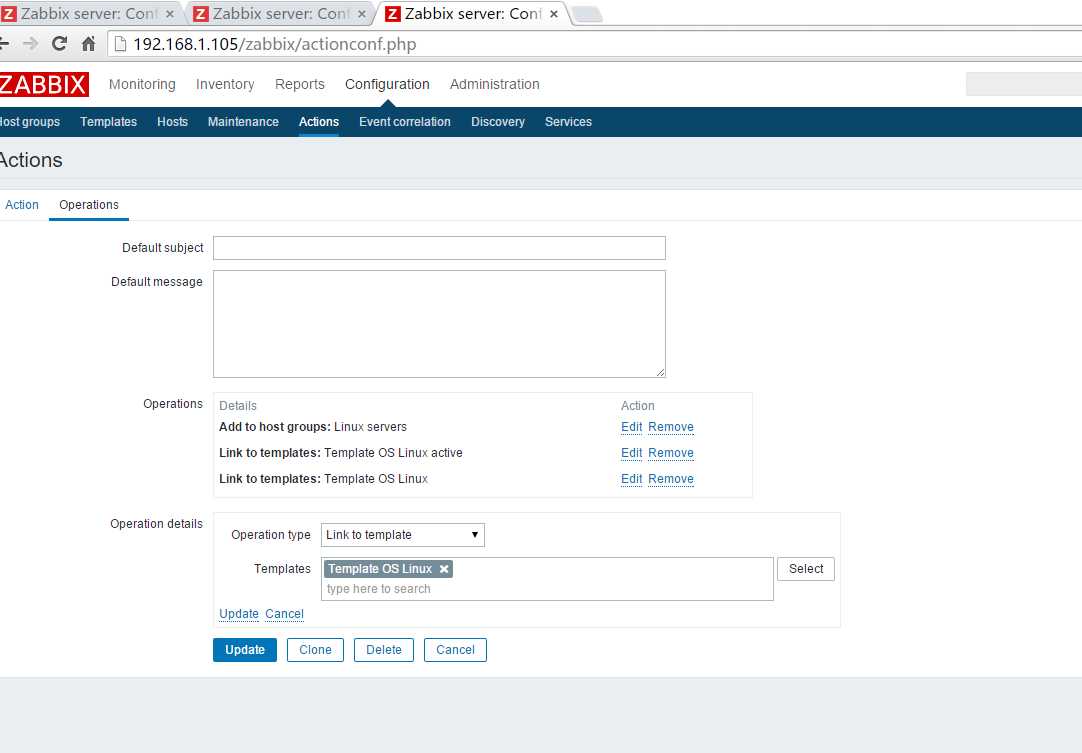Remove Add to host groups operation

coord(671,427)
